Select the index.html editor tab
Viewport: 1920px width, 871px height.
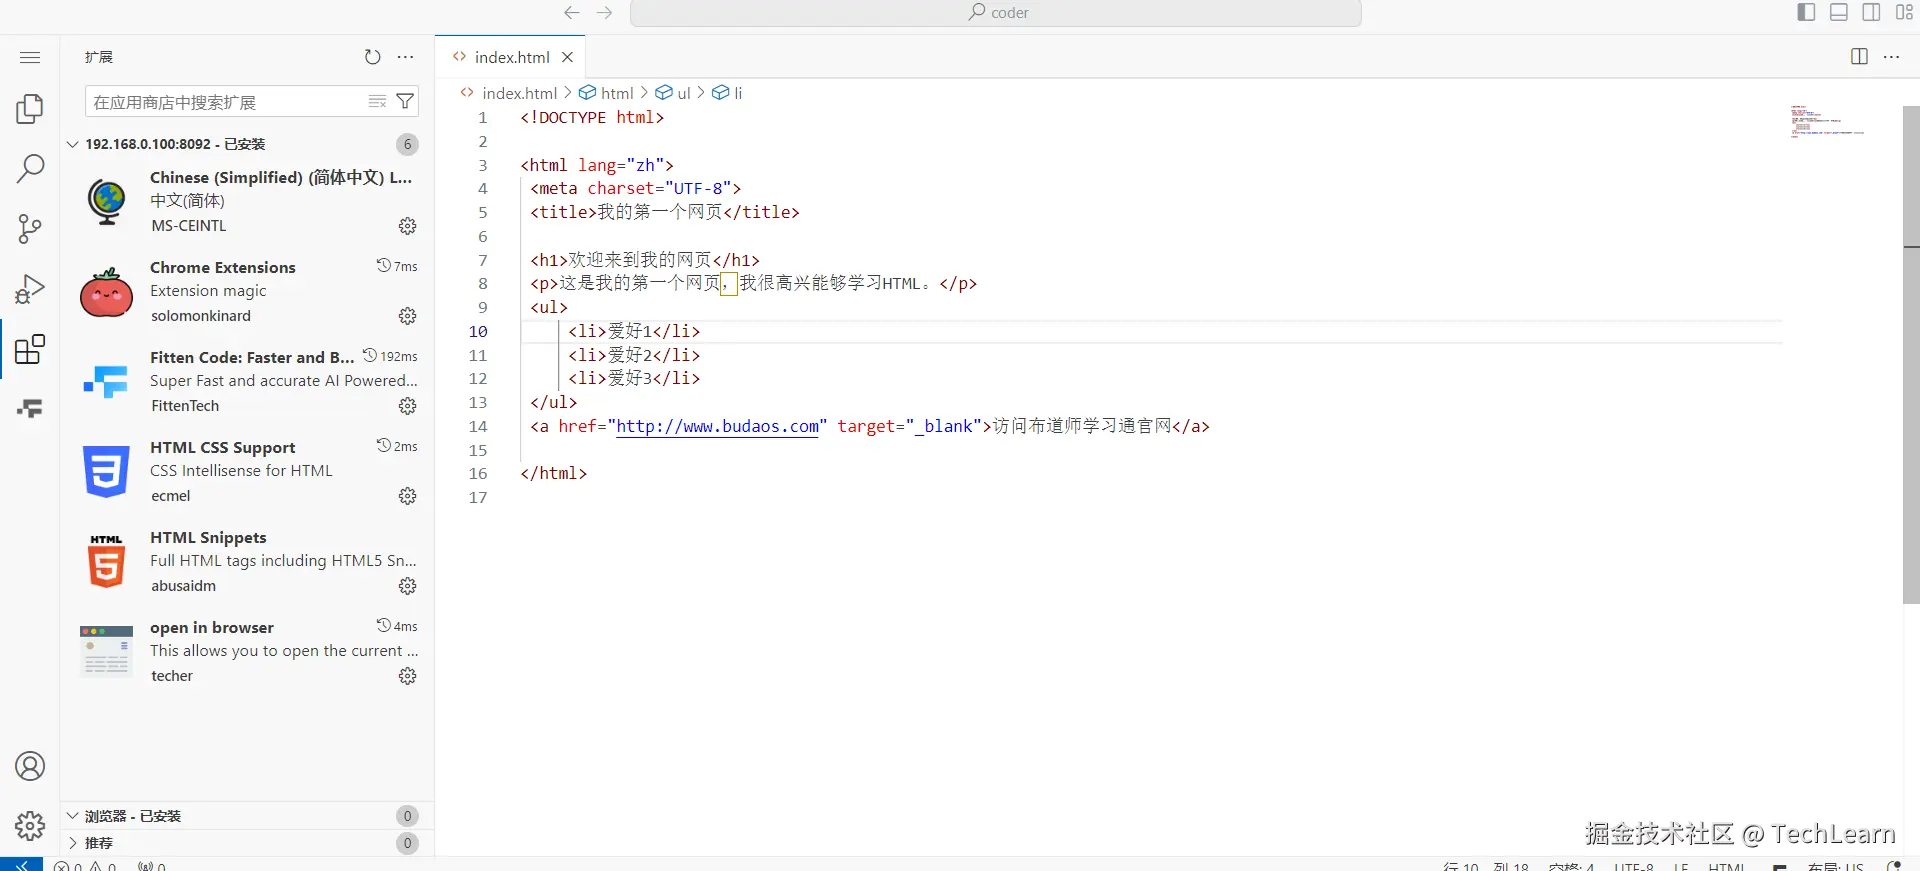(511, 57)
